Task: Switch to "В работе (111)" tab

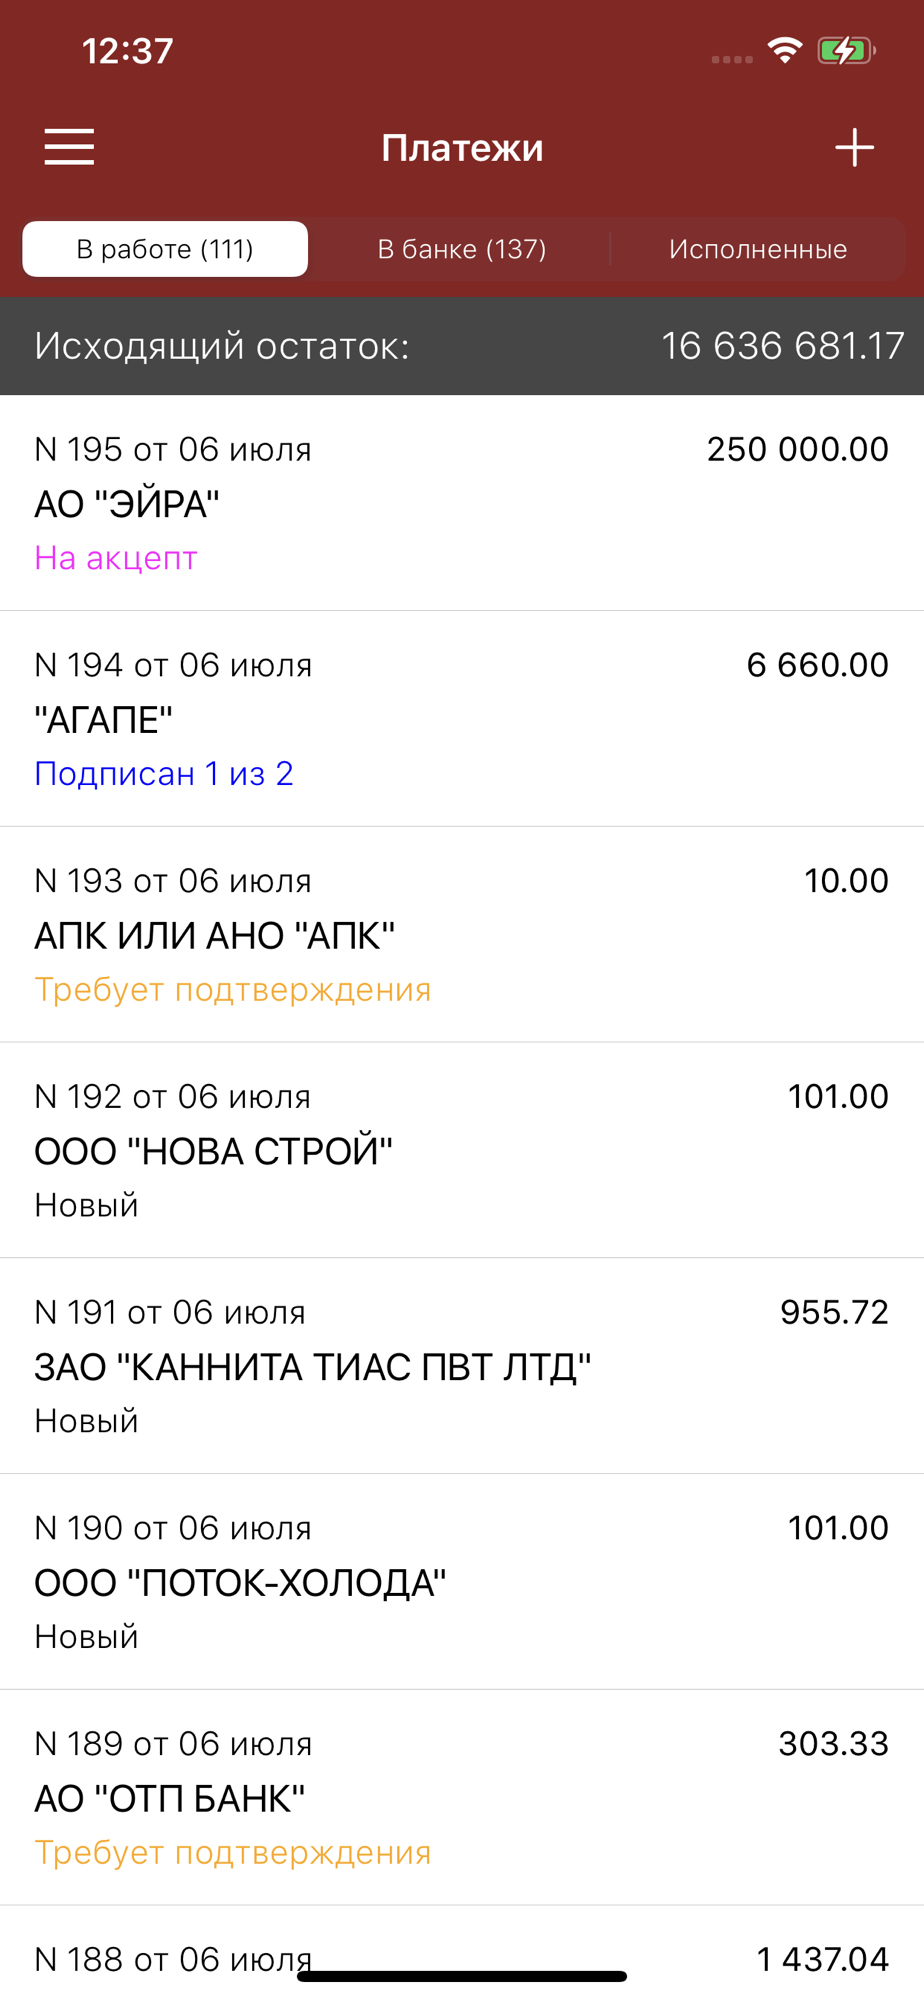Action: [x=165, y=249]
